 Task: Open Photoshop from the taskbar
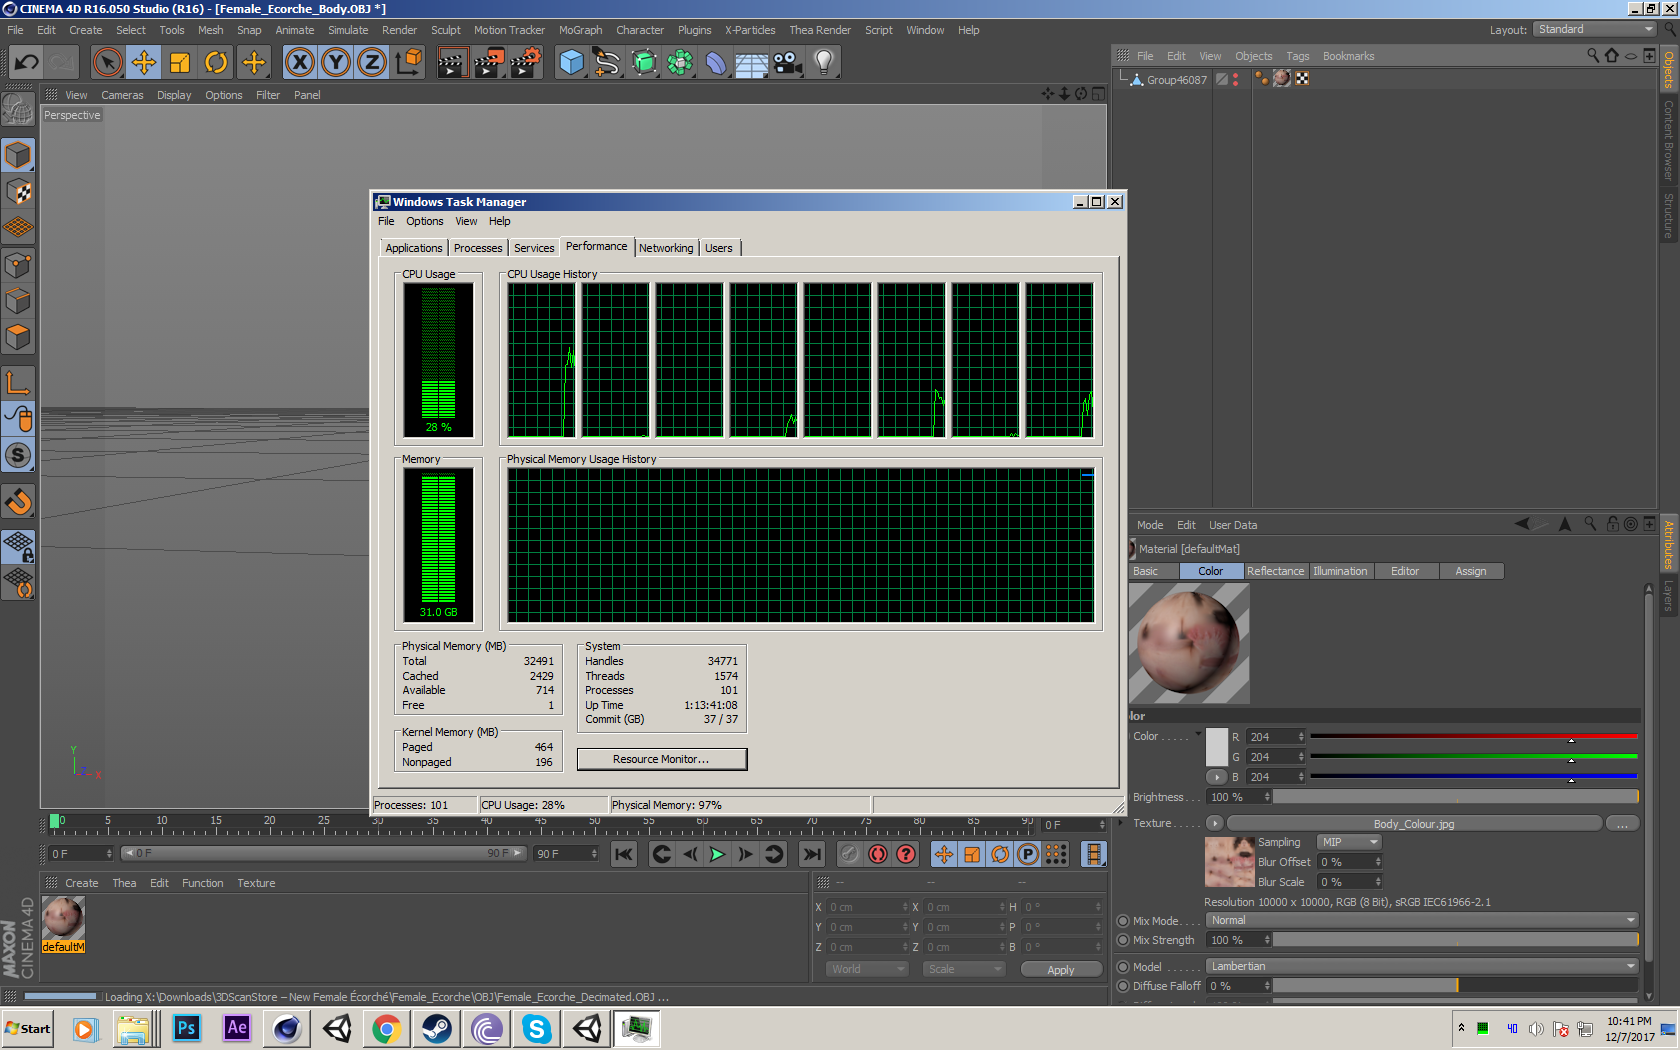[186, 1028]
